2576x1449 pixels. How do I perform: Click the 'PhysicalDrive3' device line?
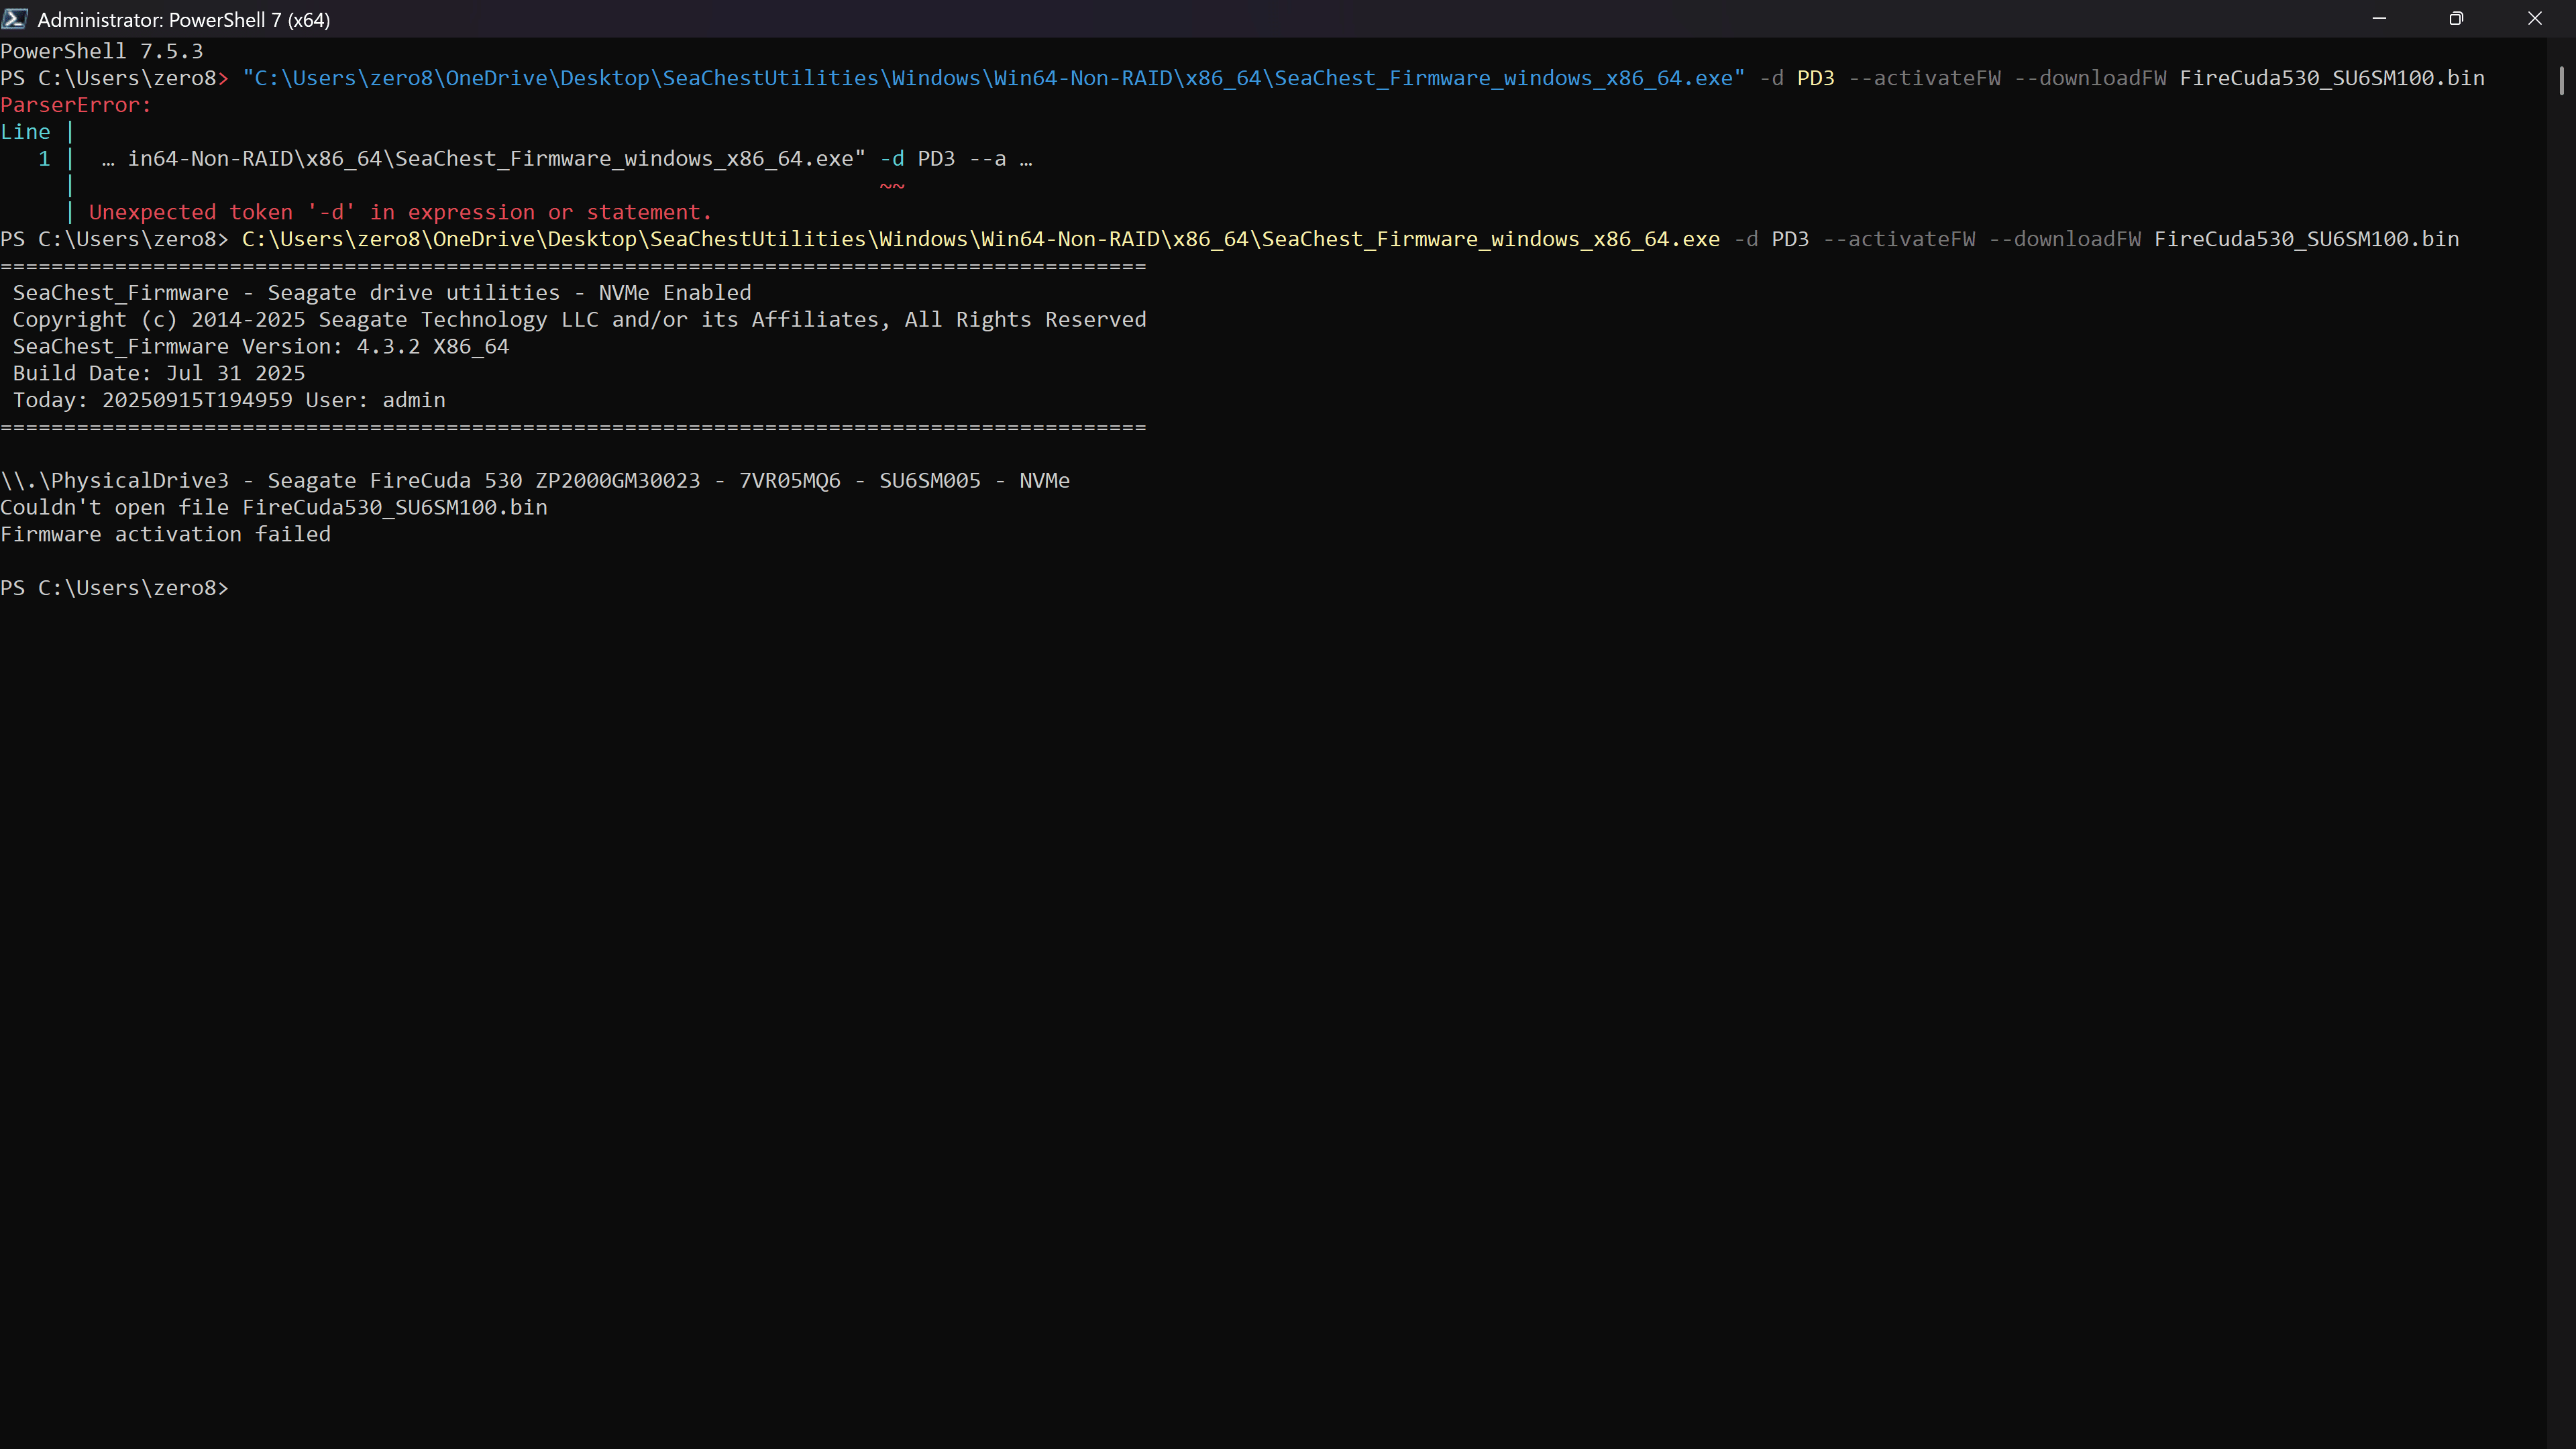(x=535, y=480)
